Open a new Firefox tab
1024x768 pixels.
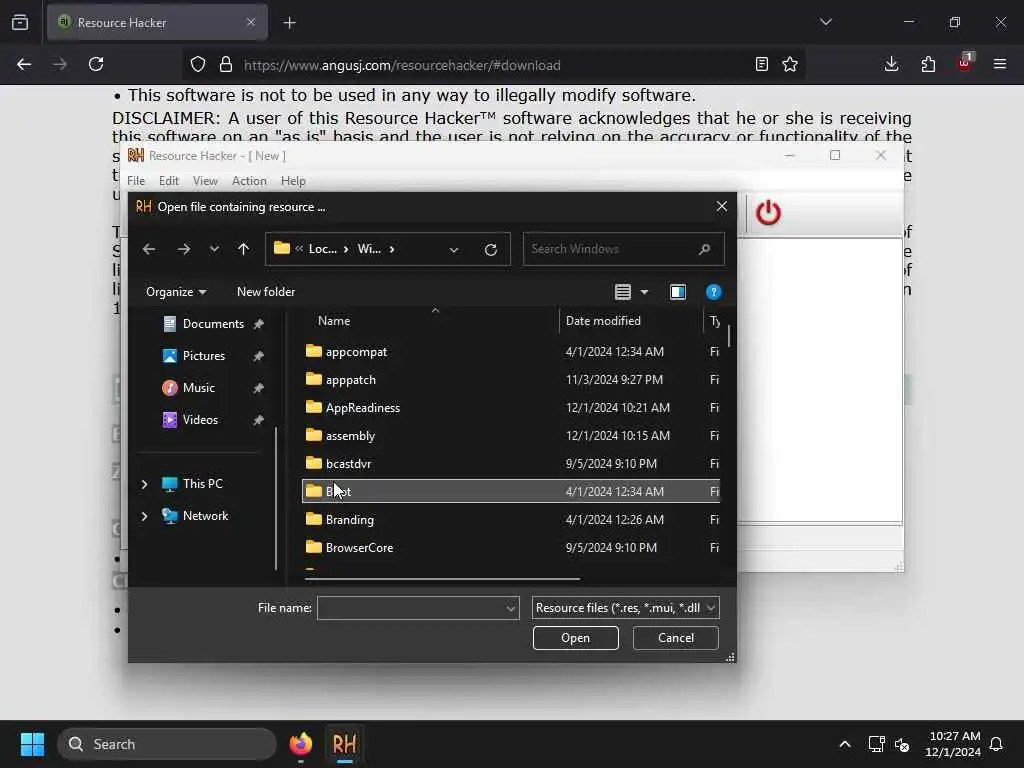tap(289, 23)
